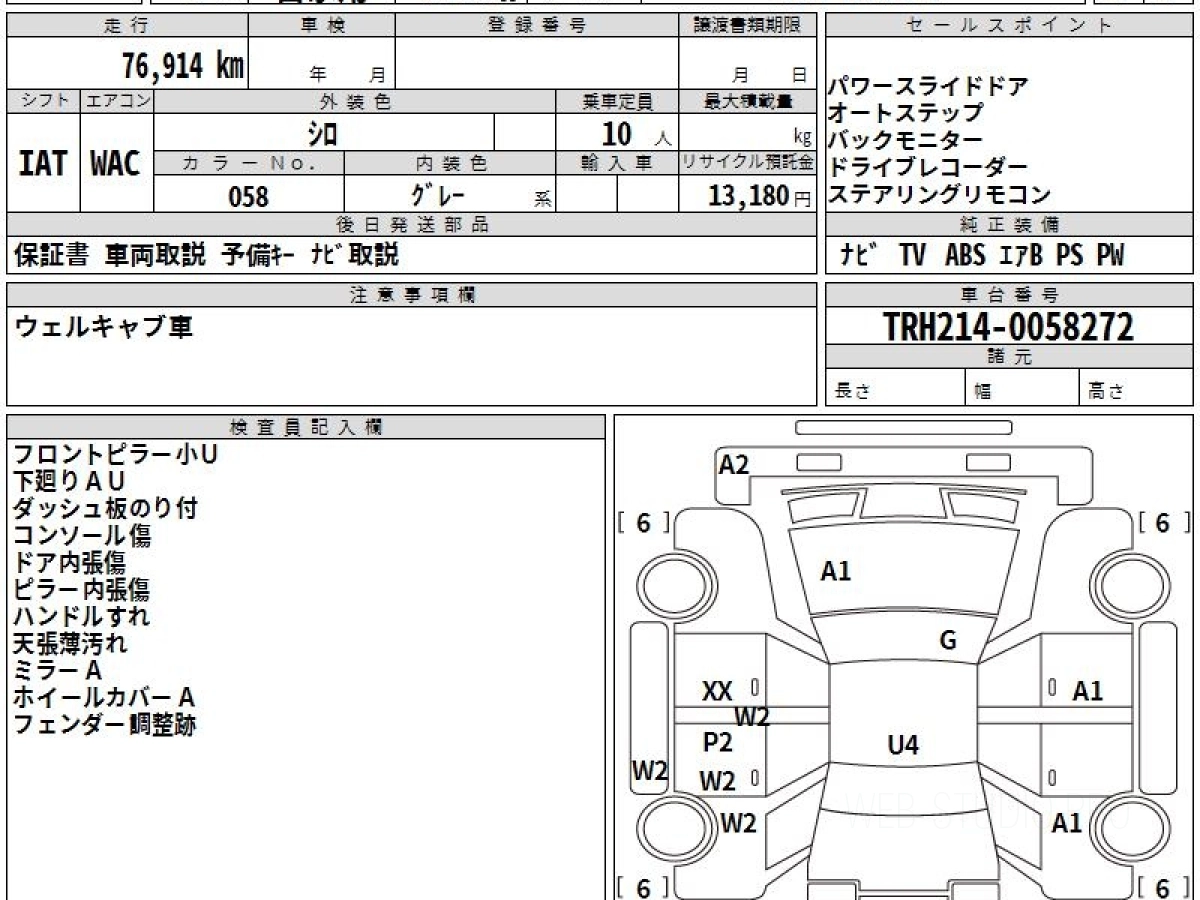Screen dimensions: 1200x900
Task: Click the パワースライドドア sales point line
Action: coord(928,86)
